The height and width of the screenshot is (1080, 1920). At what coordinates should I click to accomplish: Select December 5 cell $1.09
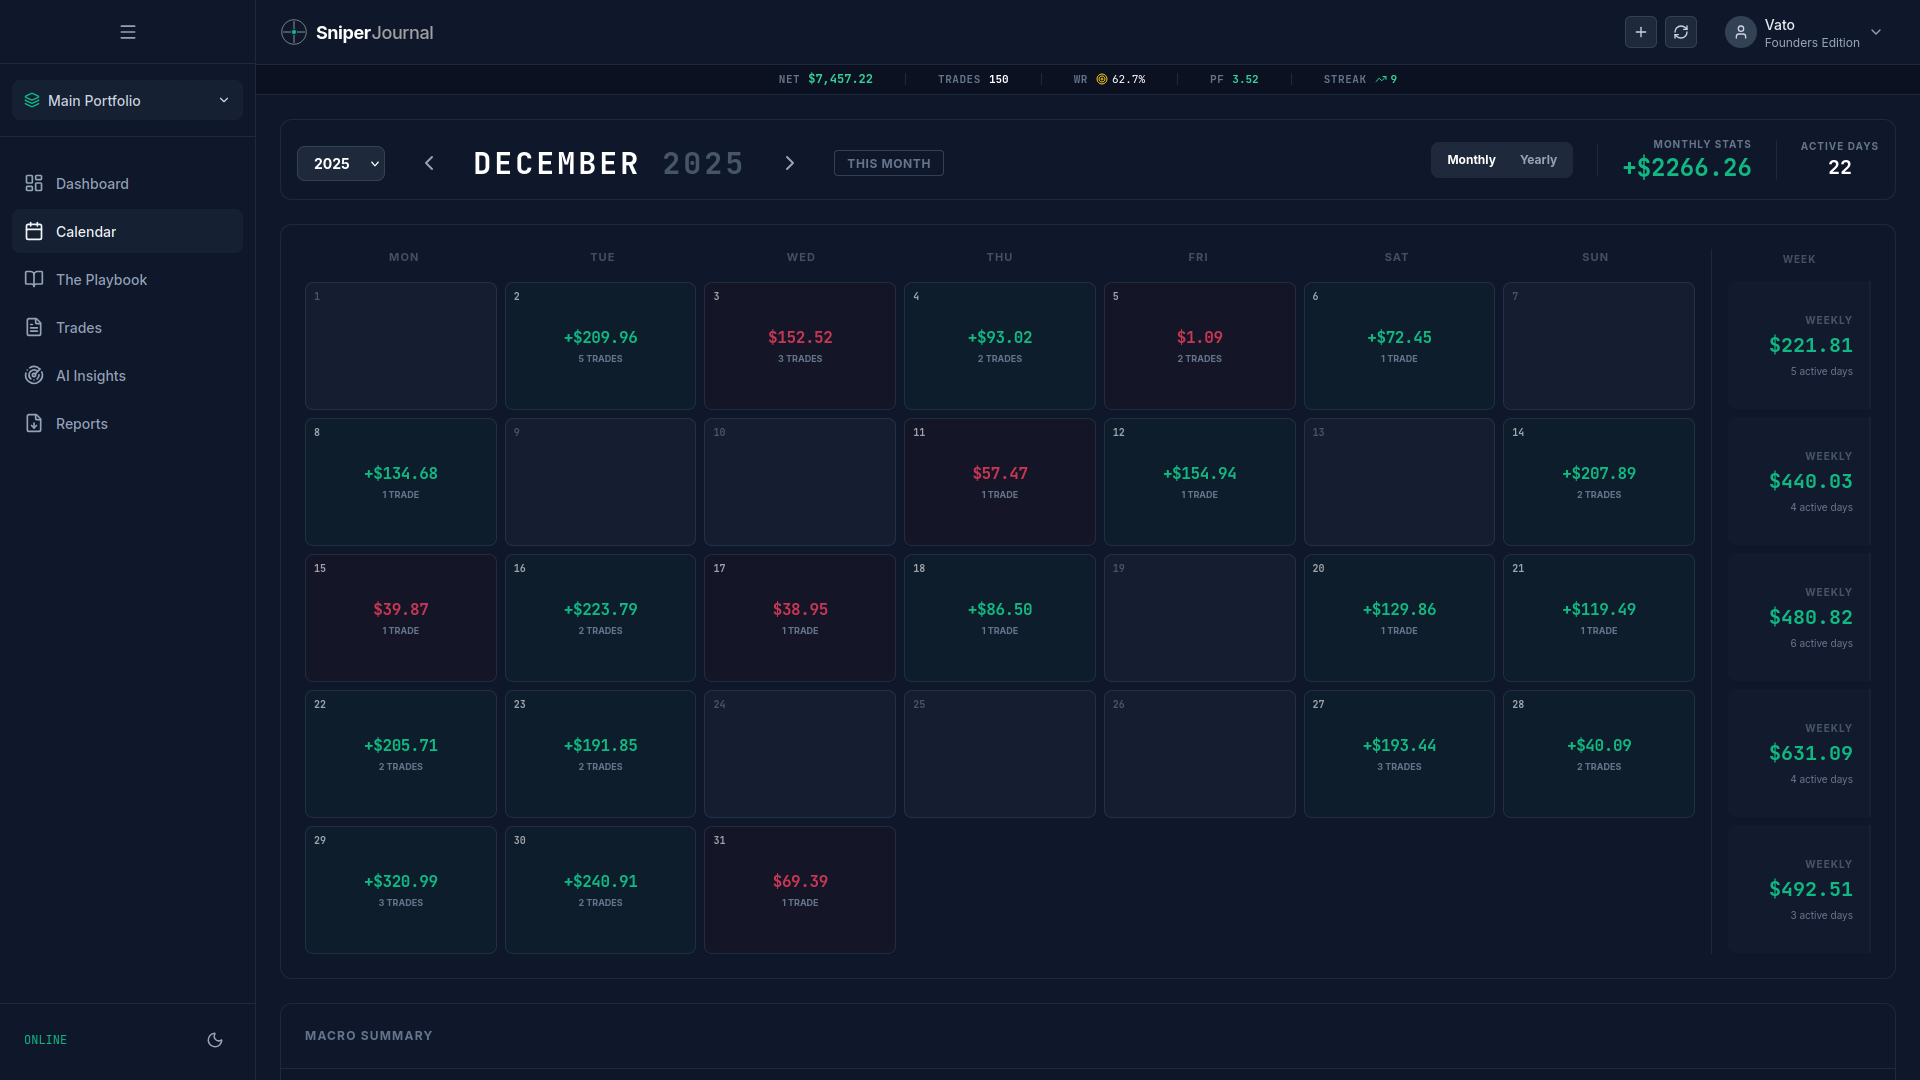point(1200,346)
